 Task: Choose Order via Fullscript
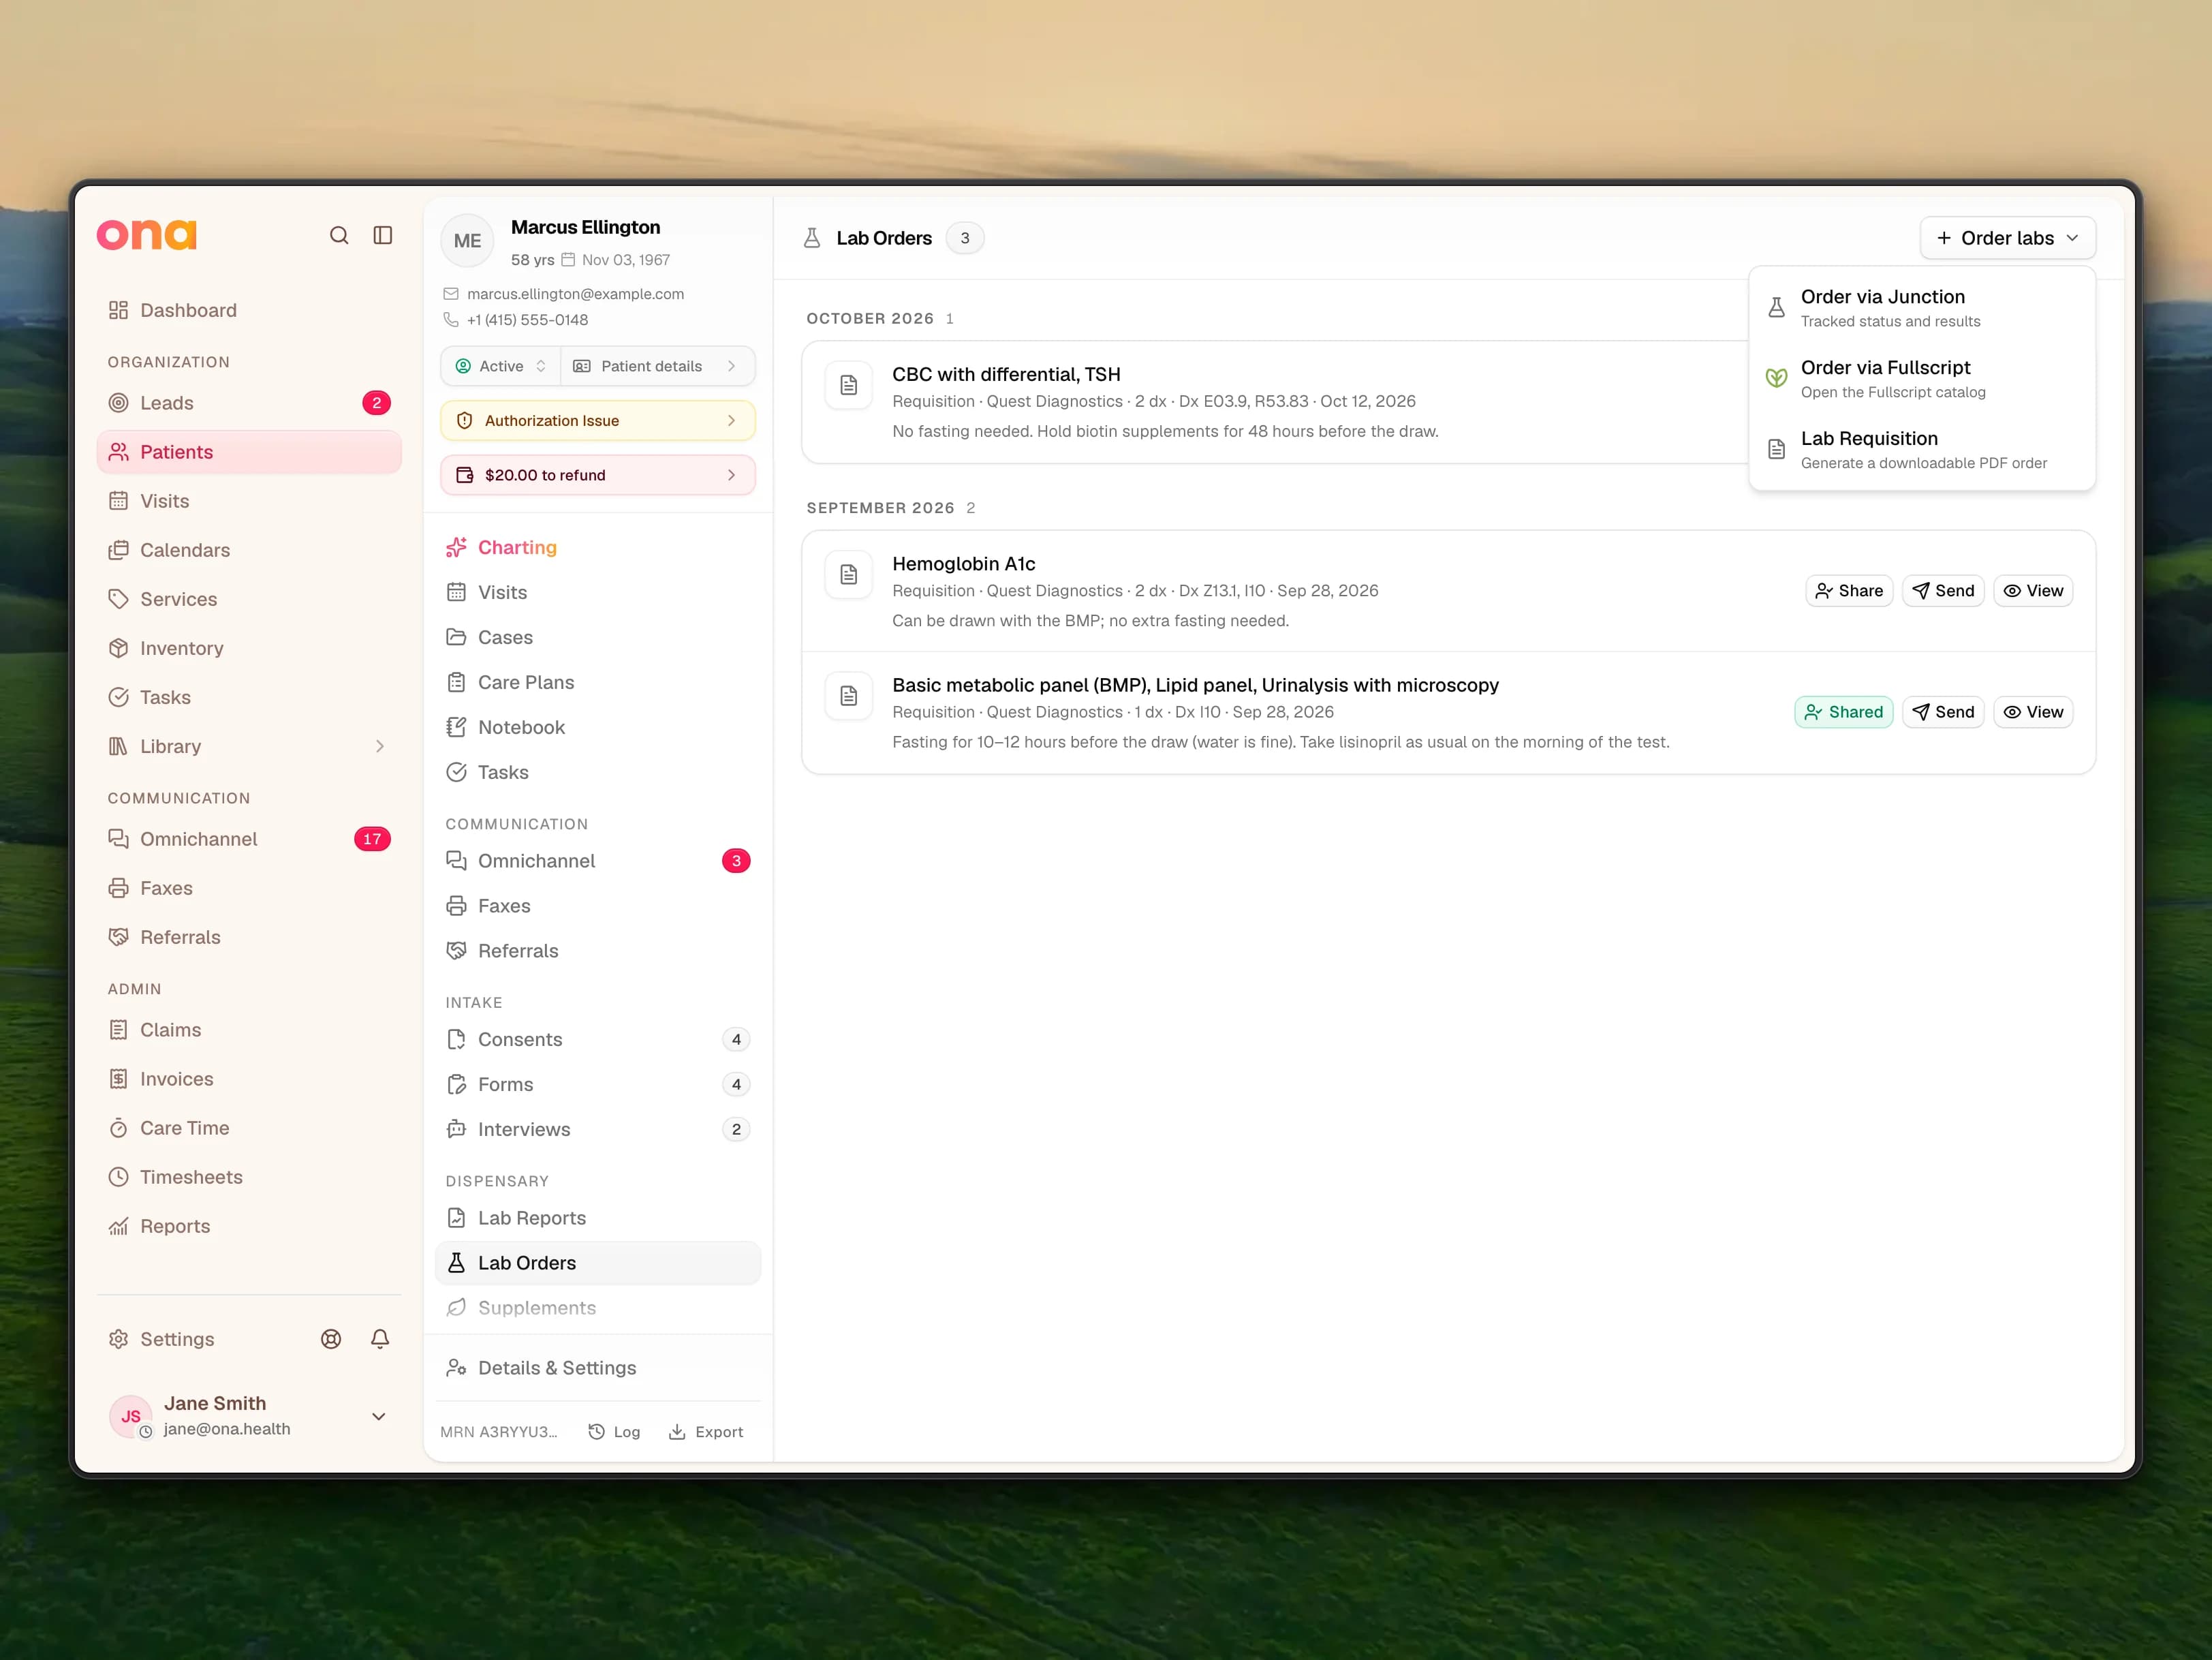coord(1921,378)
